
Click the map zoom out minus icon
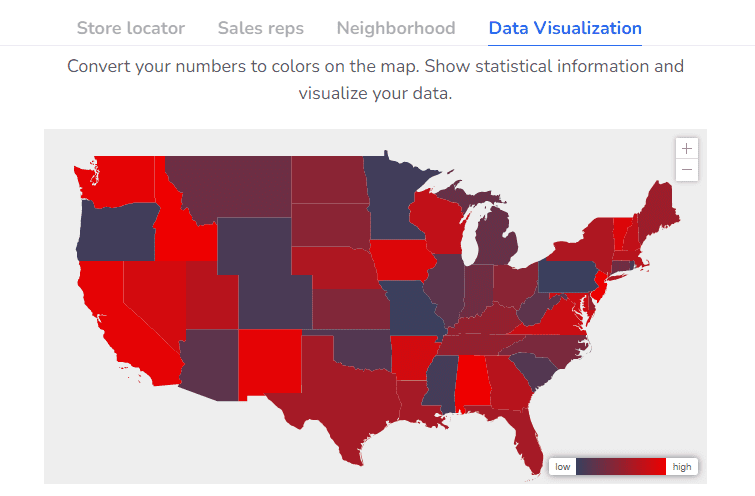click(x=686, y=170)
